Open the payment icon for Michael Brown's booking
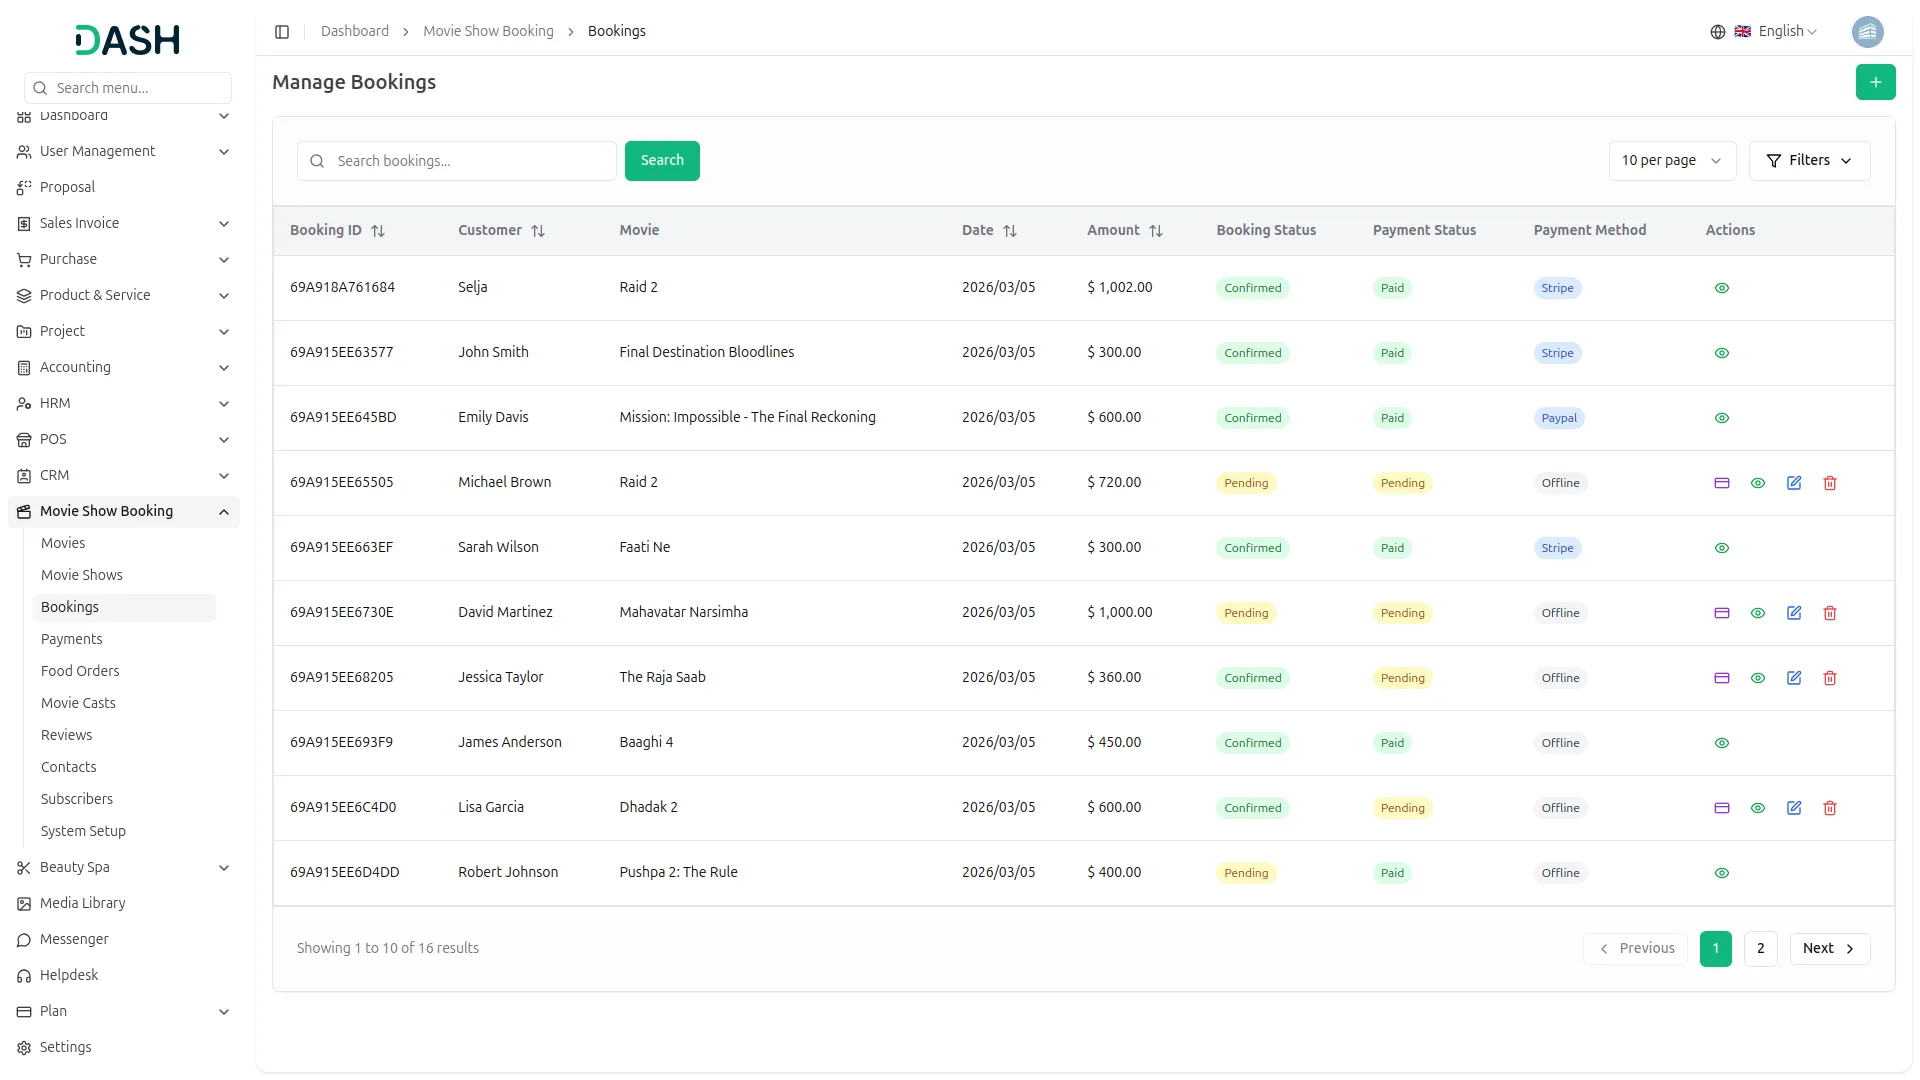Screen dimensions: 1920x1080 [x=1721, y=483]
